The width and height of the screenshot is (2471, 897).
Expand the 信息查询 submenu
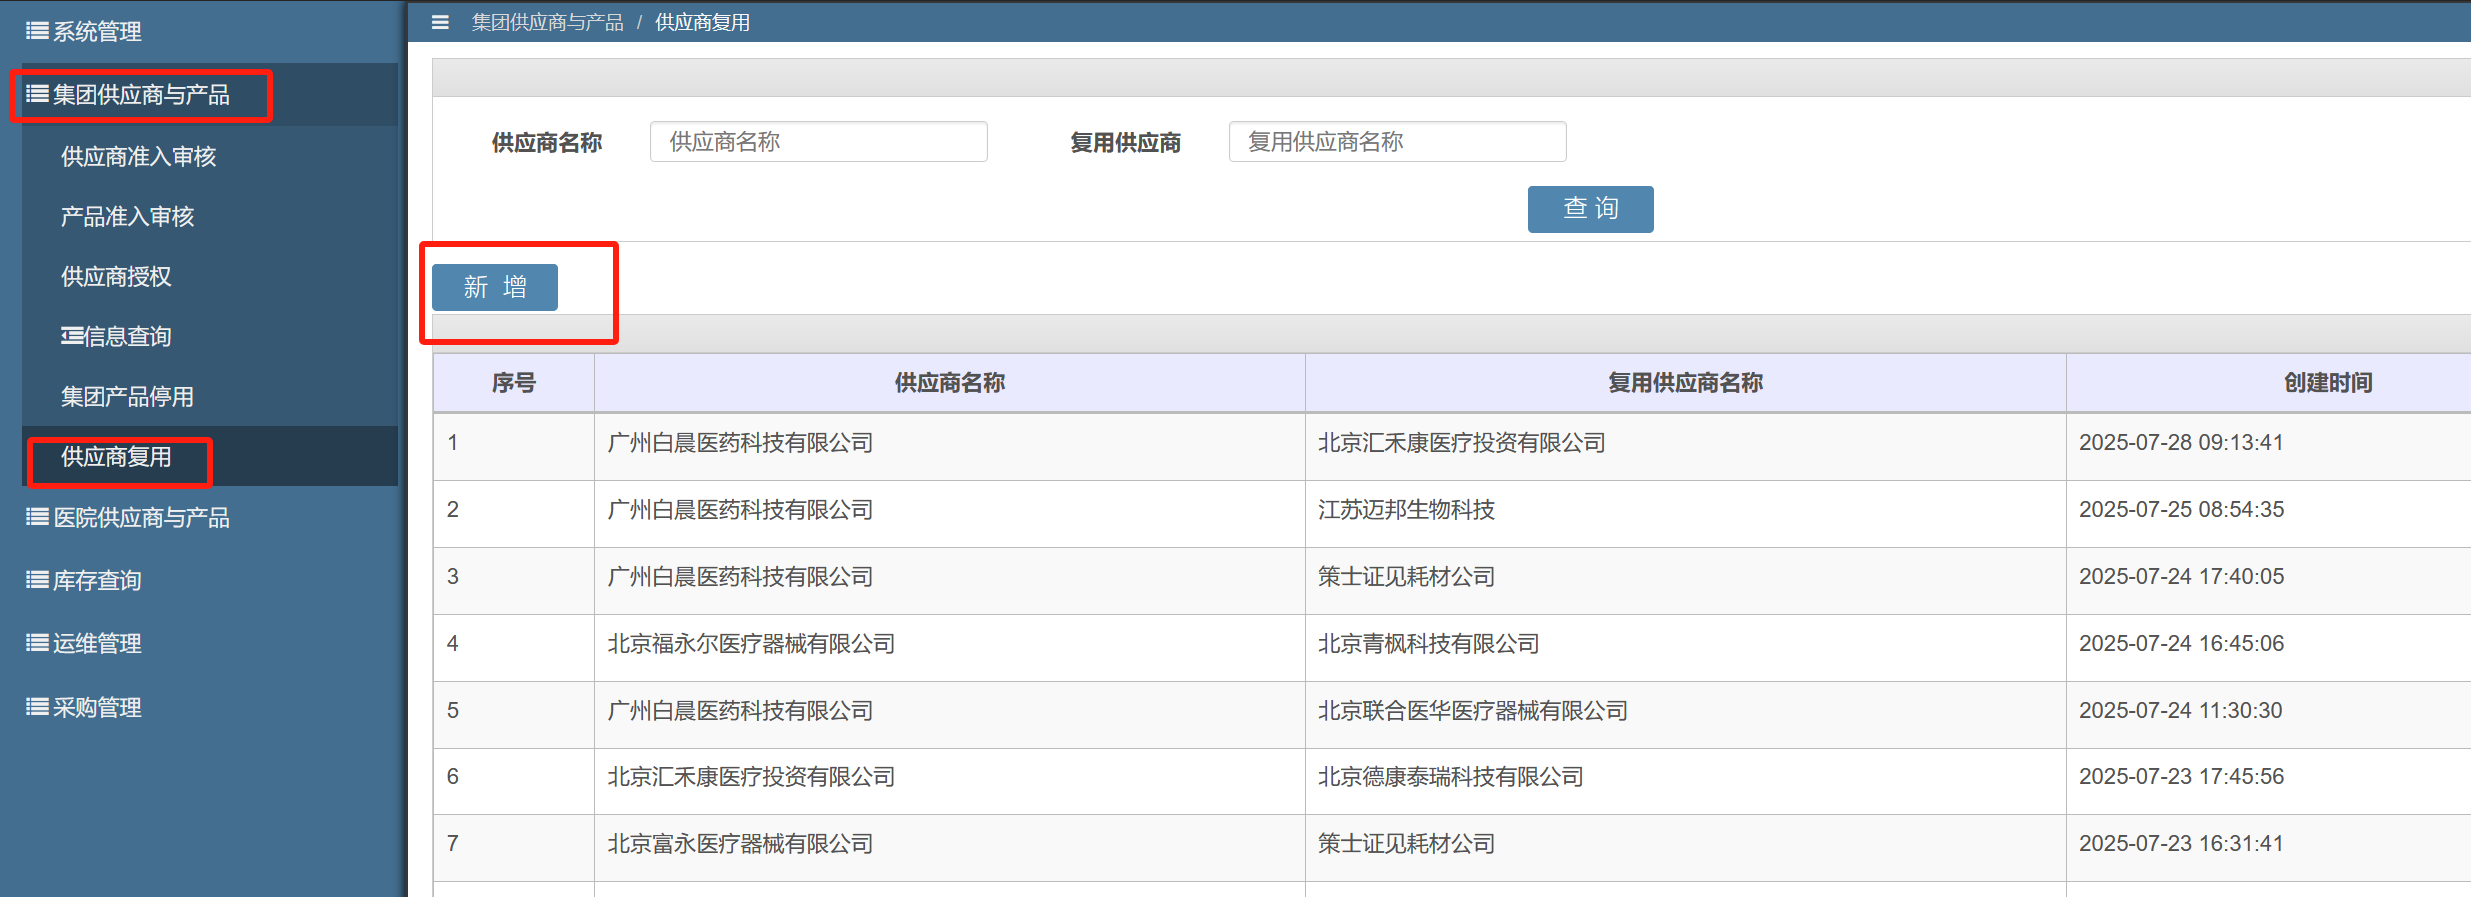[210, 336]
